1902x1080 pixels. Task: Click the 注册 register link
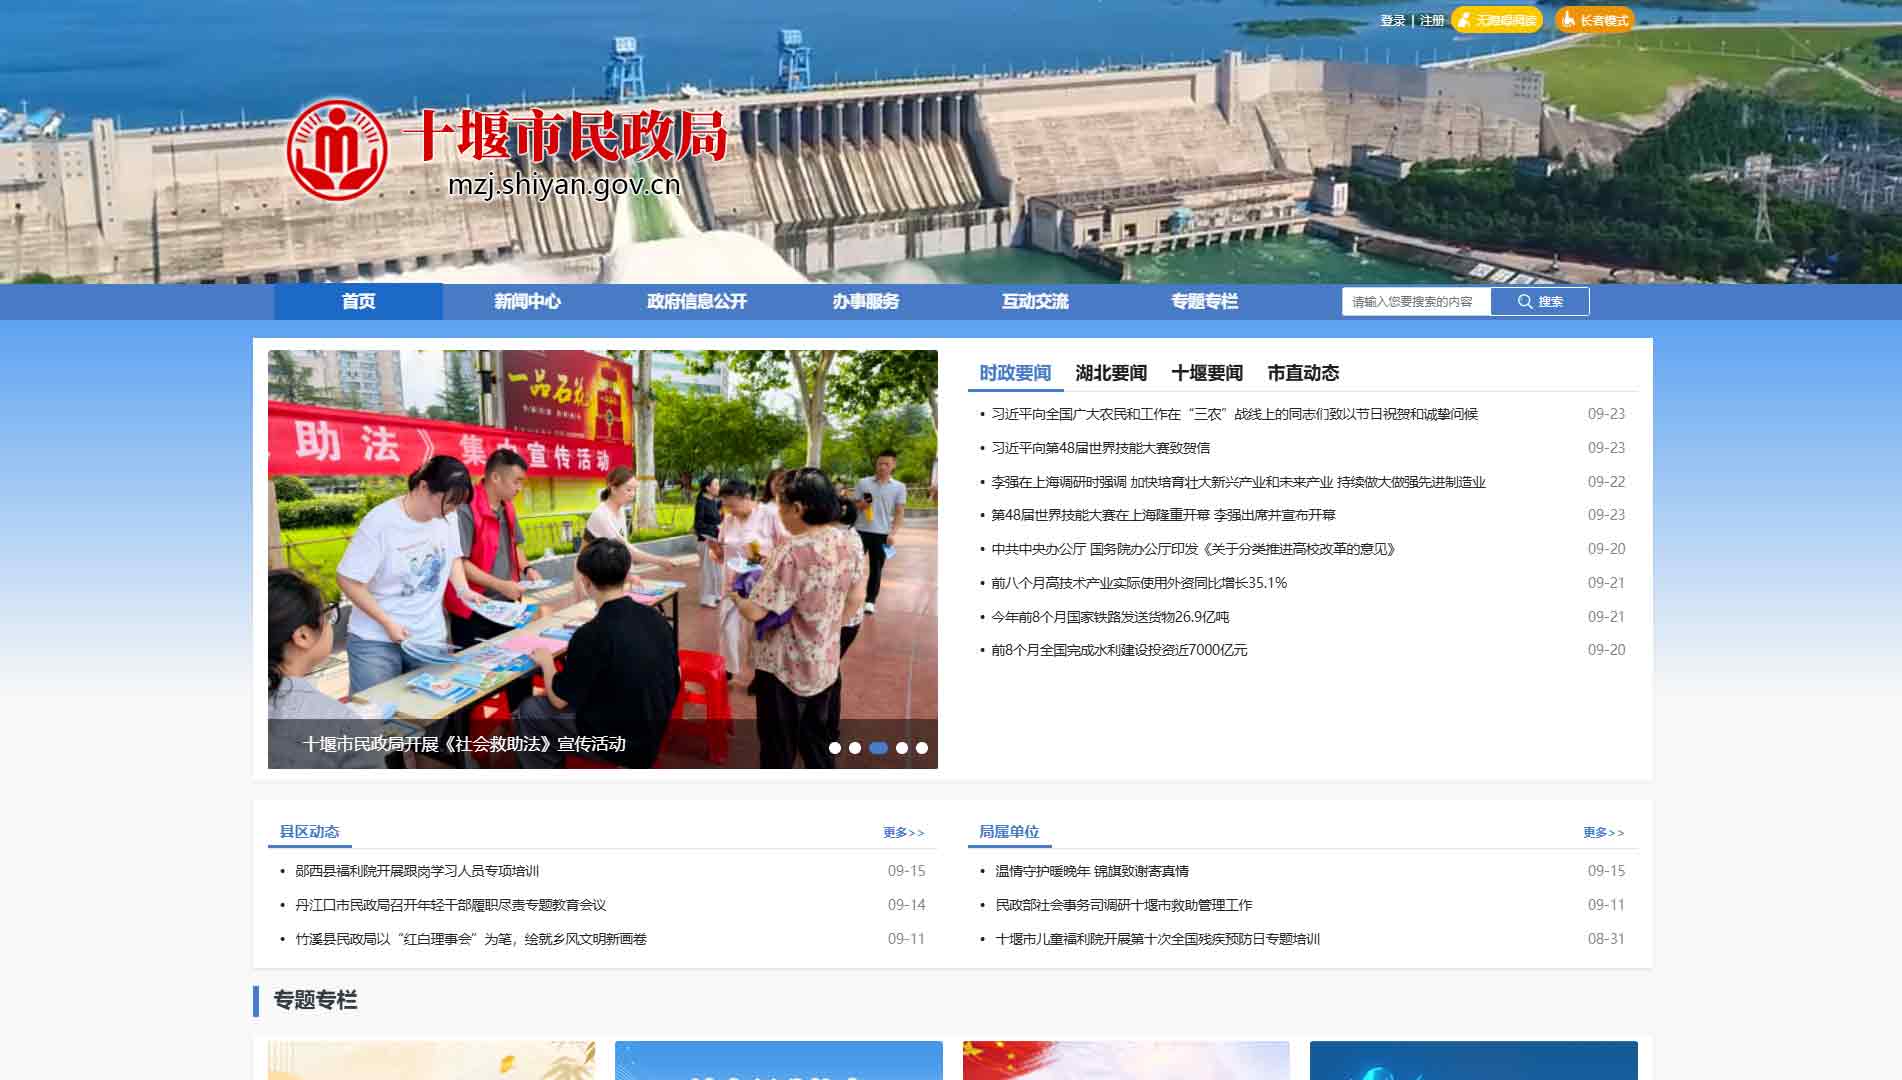point(1432,20)
